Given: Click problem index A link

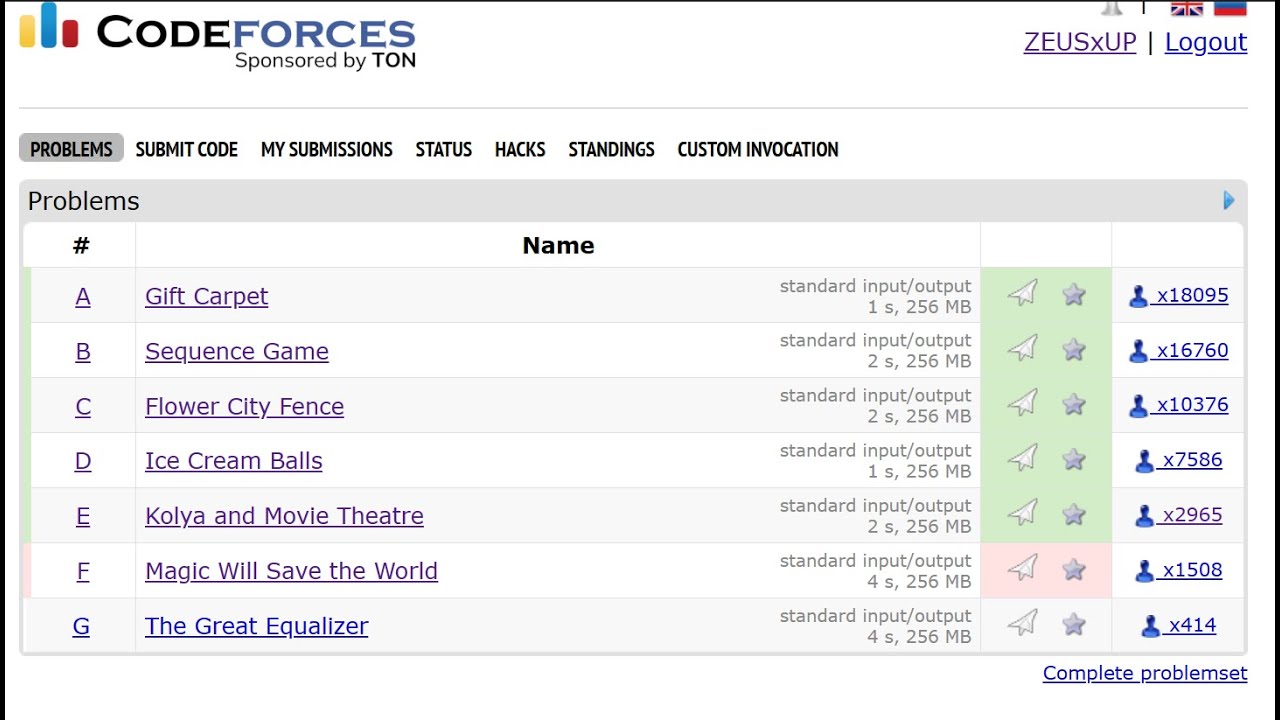Looking at the screenshot, I should pyautogui.click(x=83, y=296).
